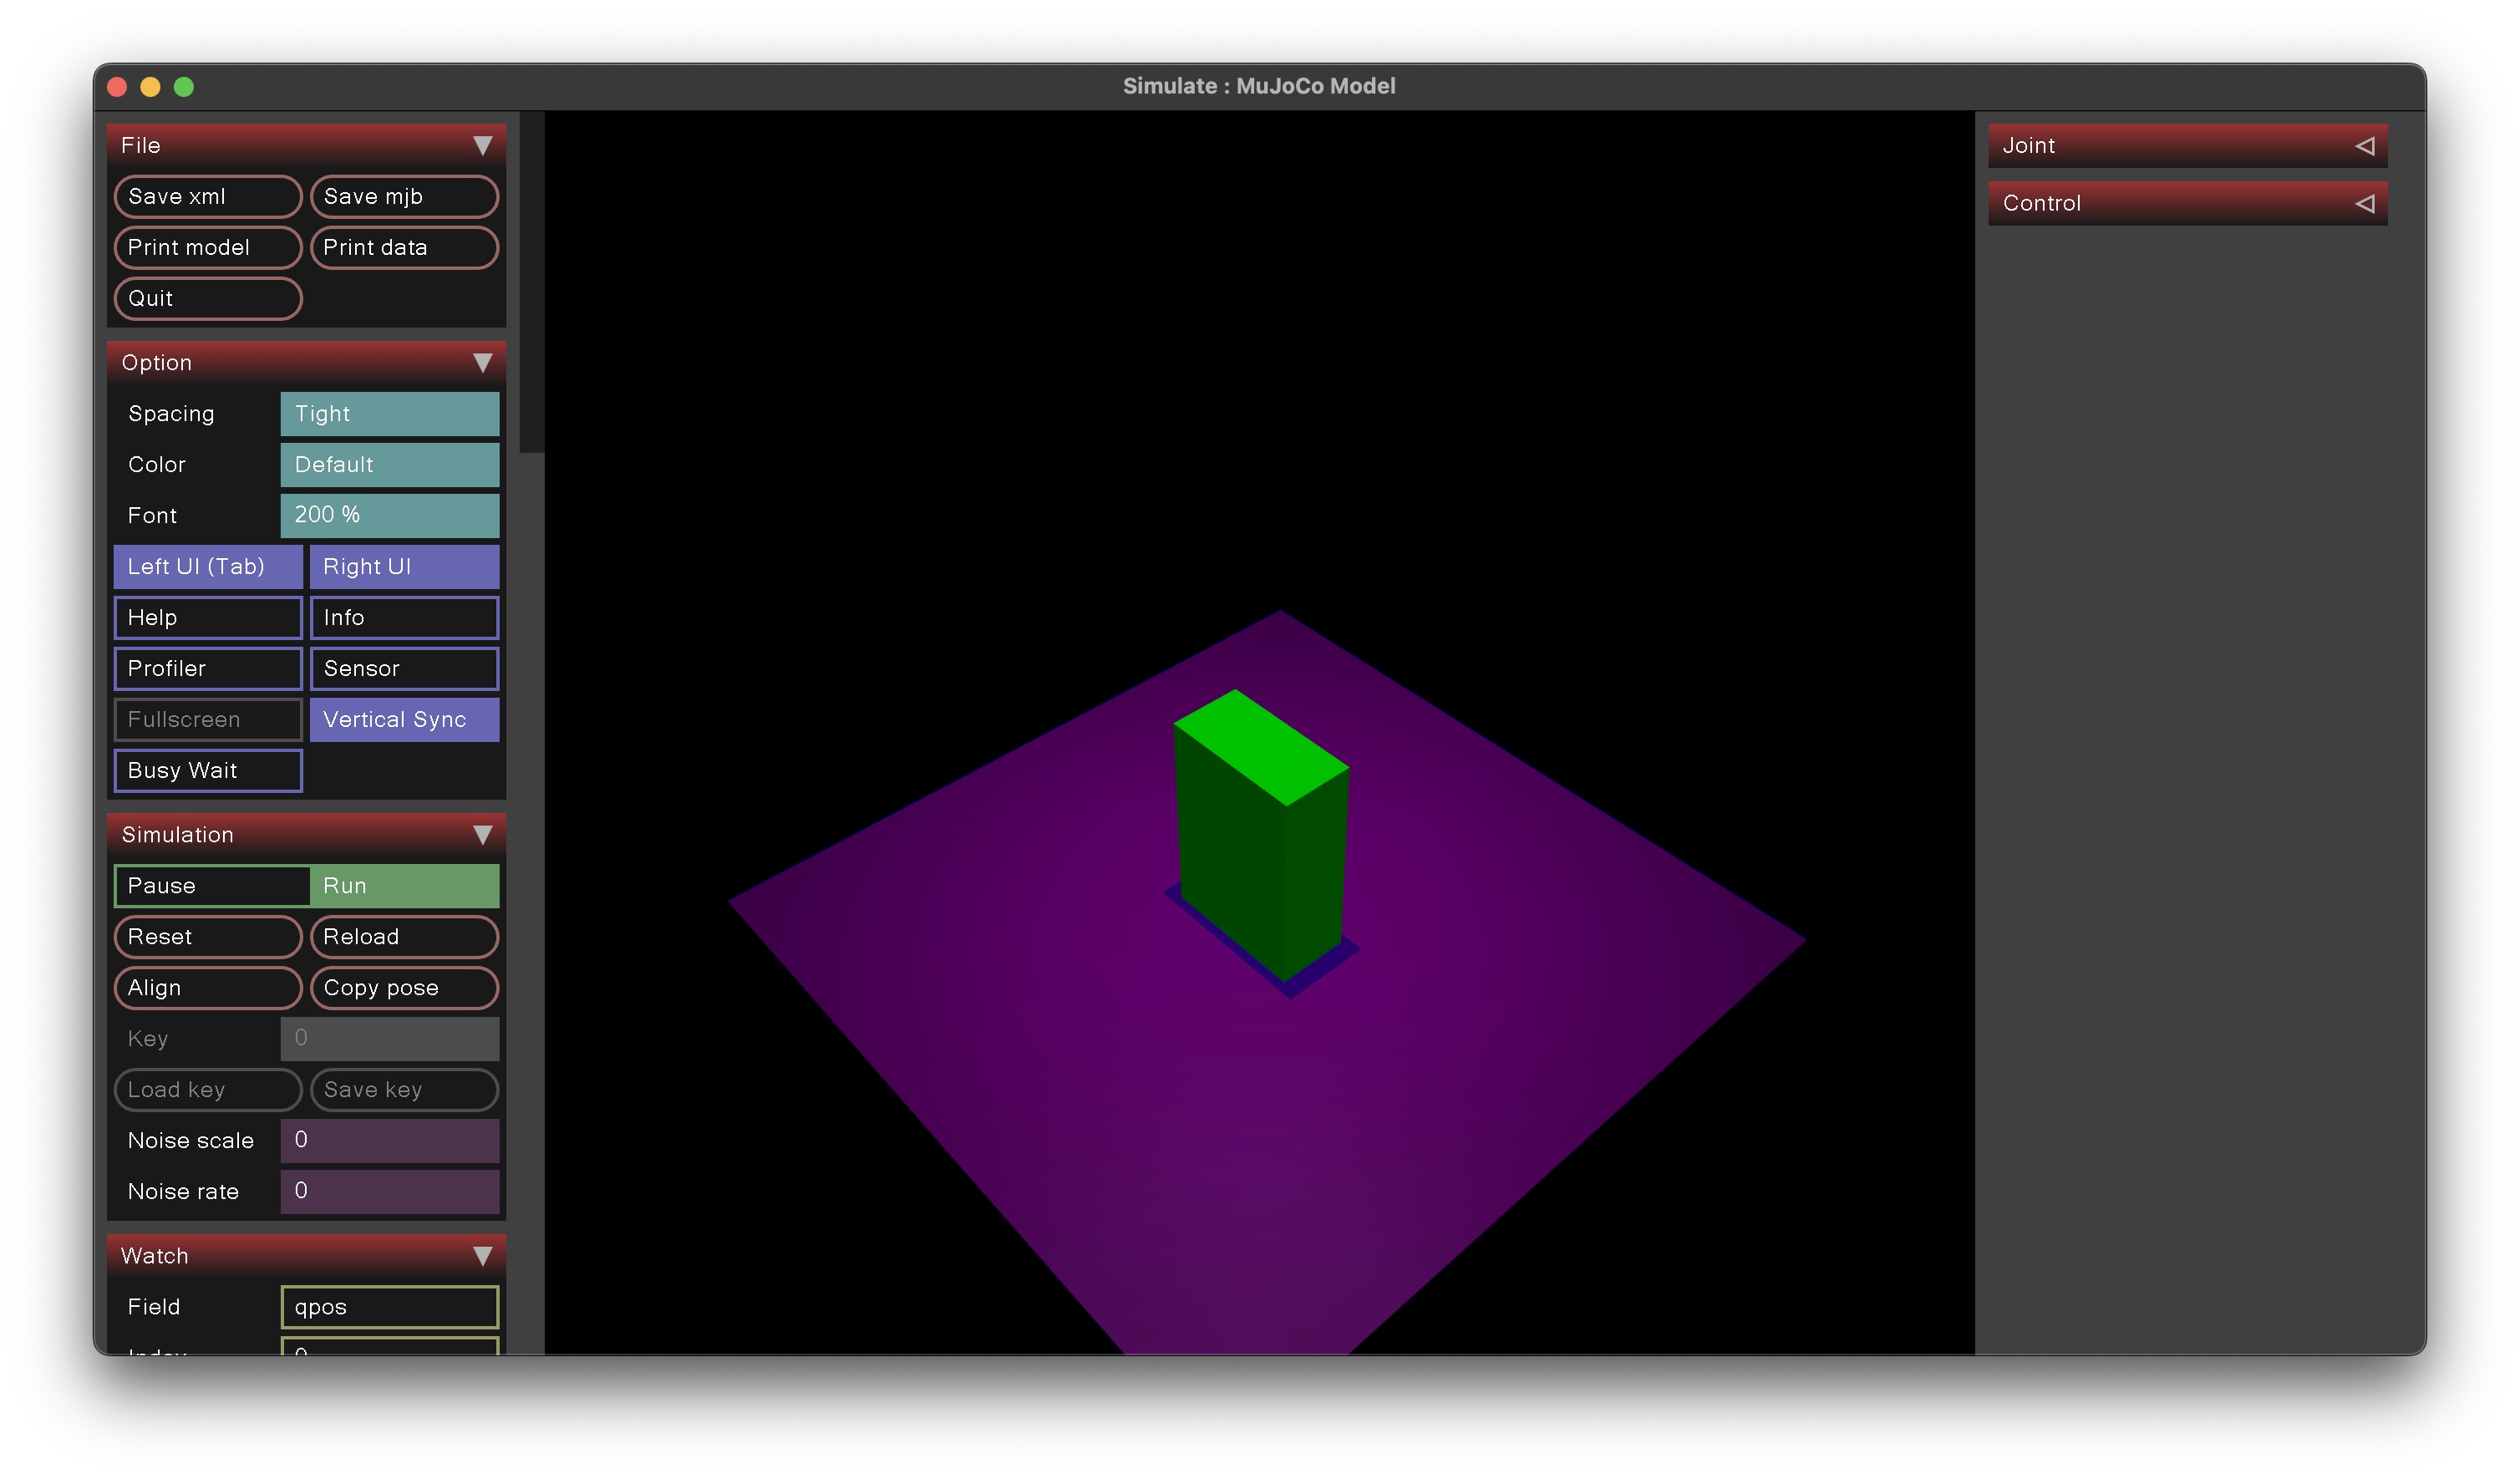The height and width of the screenshot is (1479, 2520).
Task: Expand the Control panel
Action: [2366, 203]
